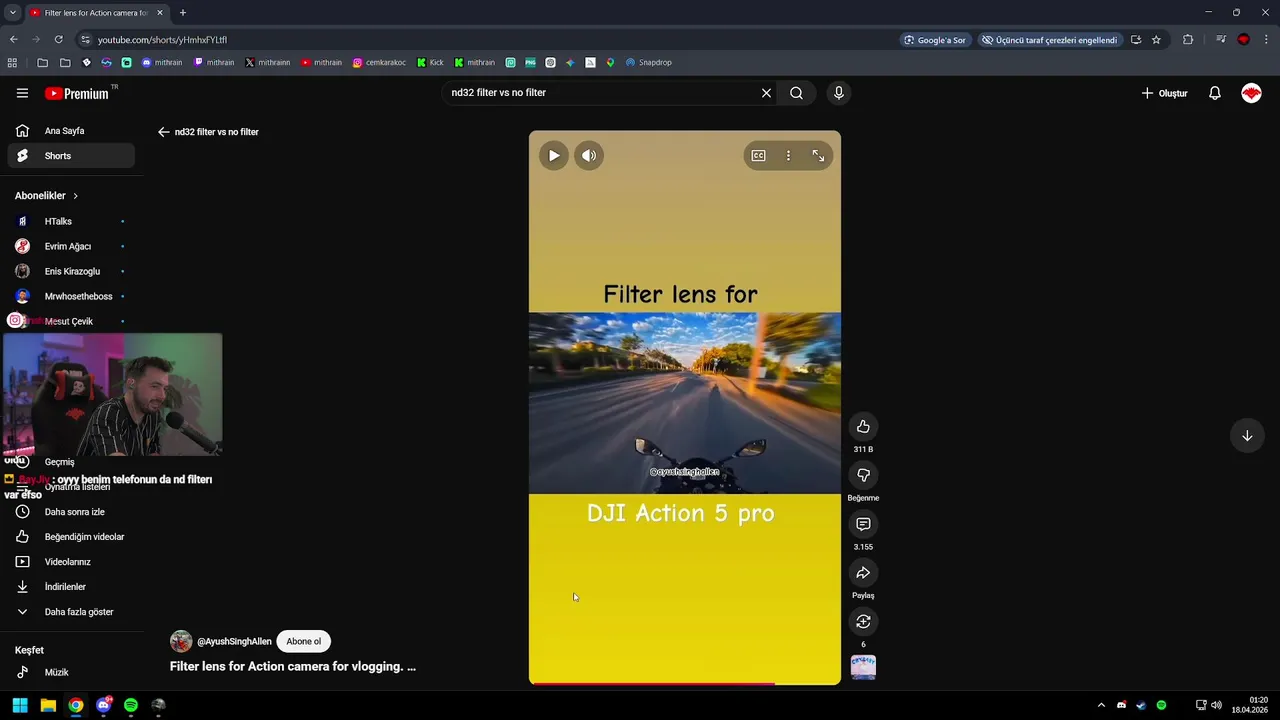Image resolution: width=1280 pixels, height=720 pixels.
Task: Like the Short with thumbs up
Action: pos(863,427)
